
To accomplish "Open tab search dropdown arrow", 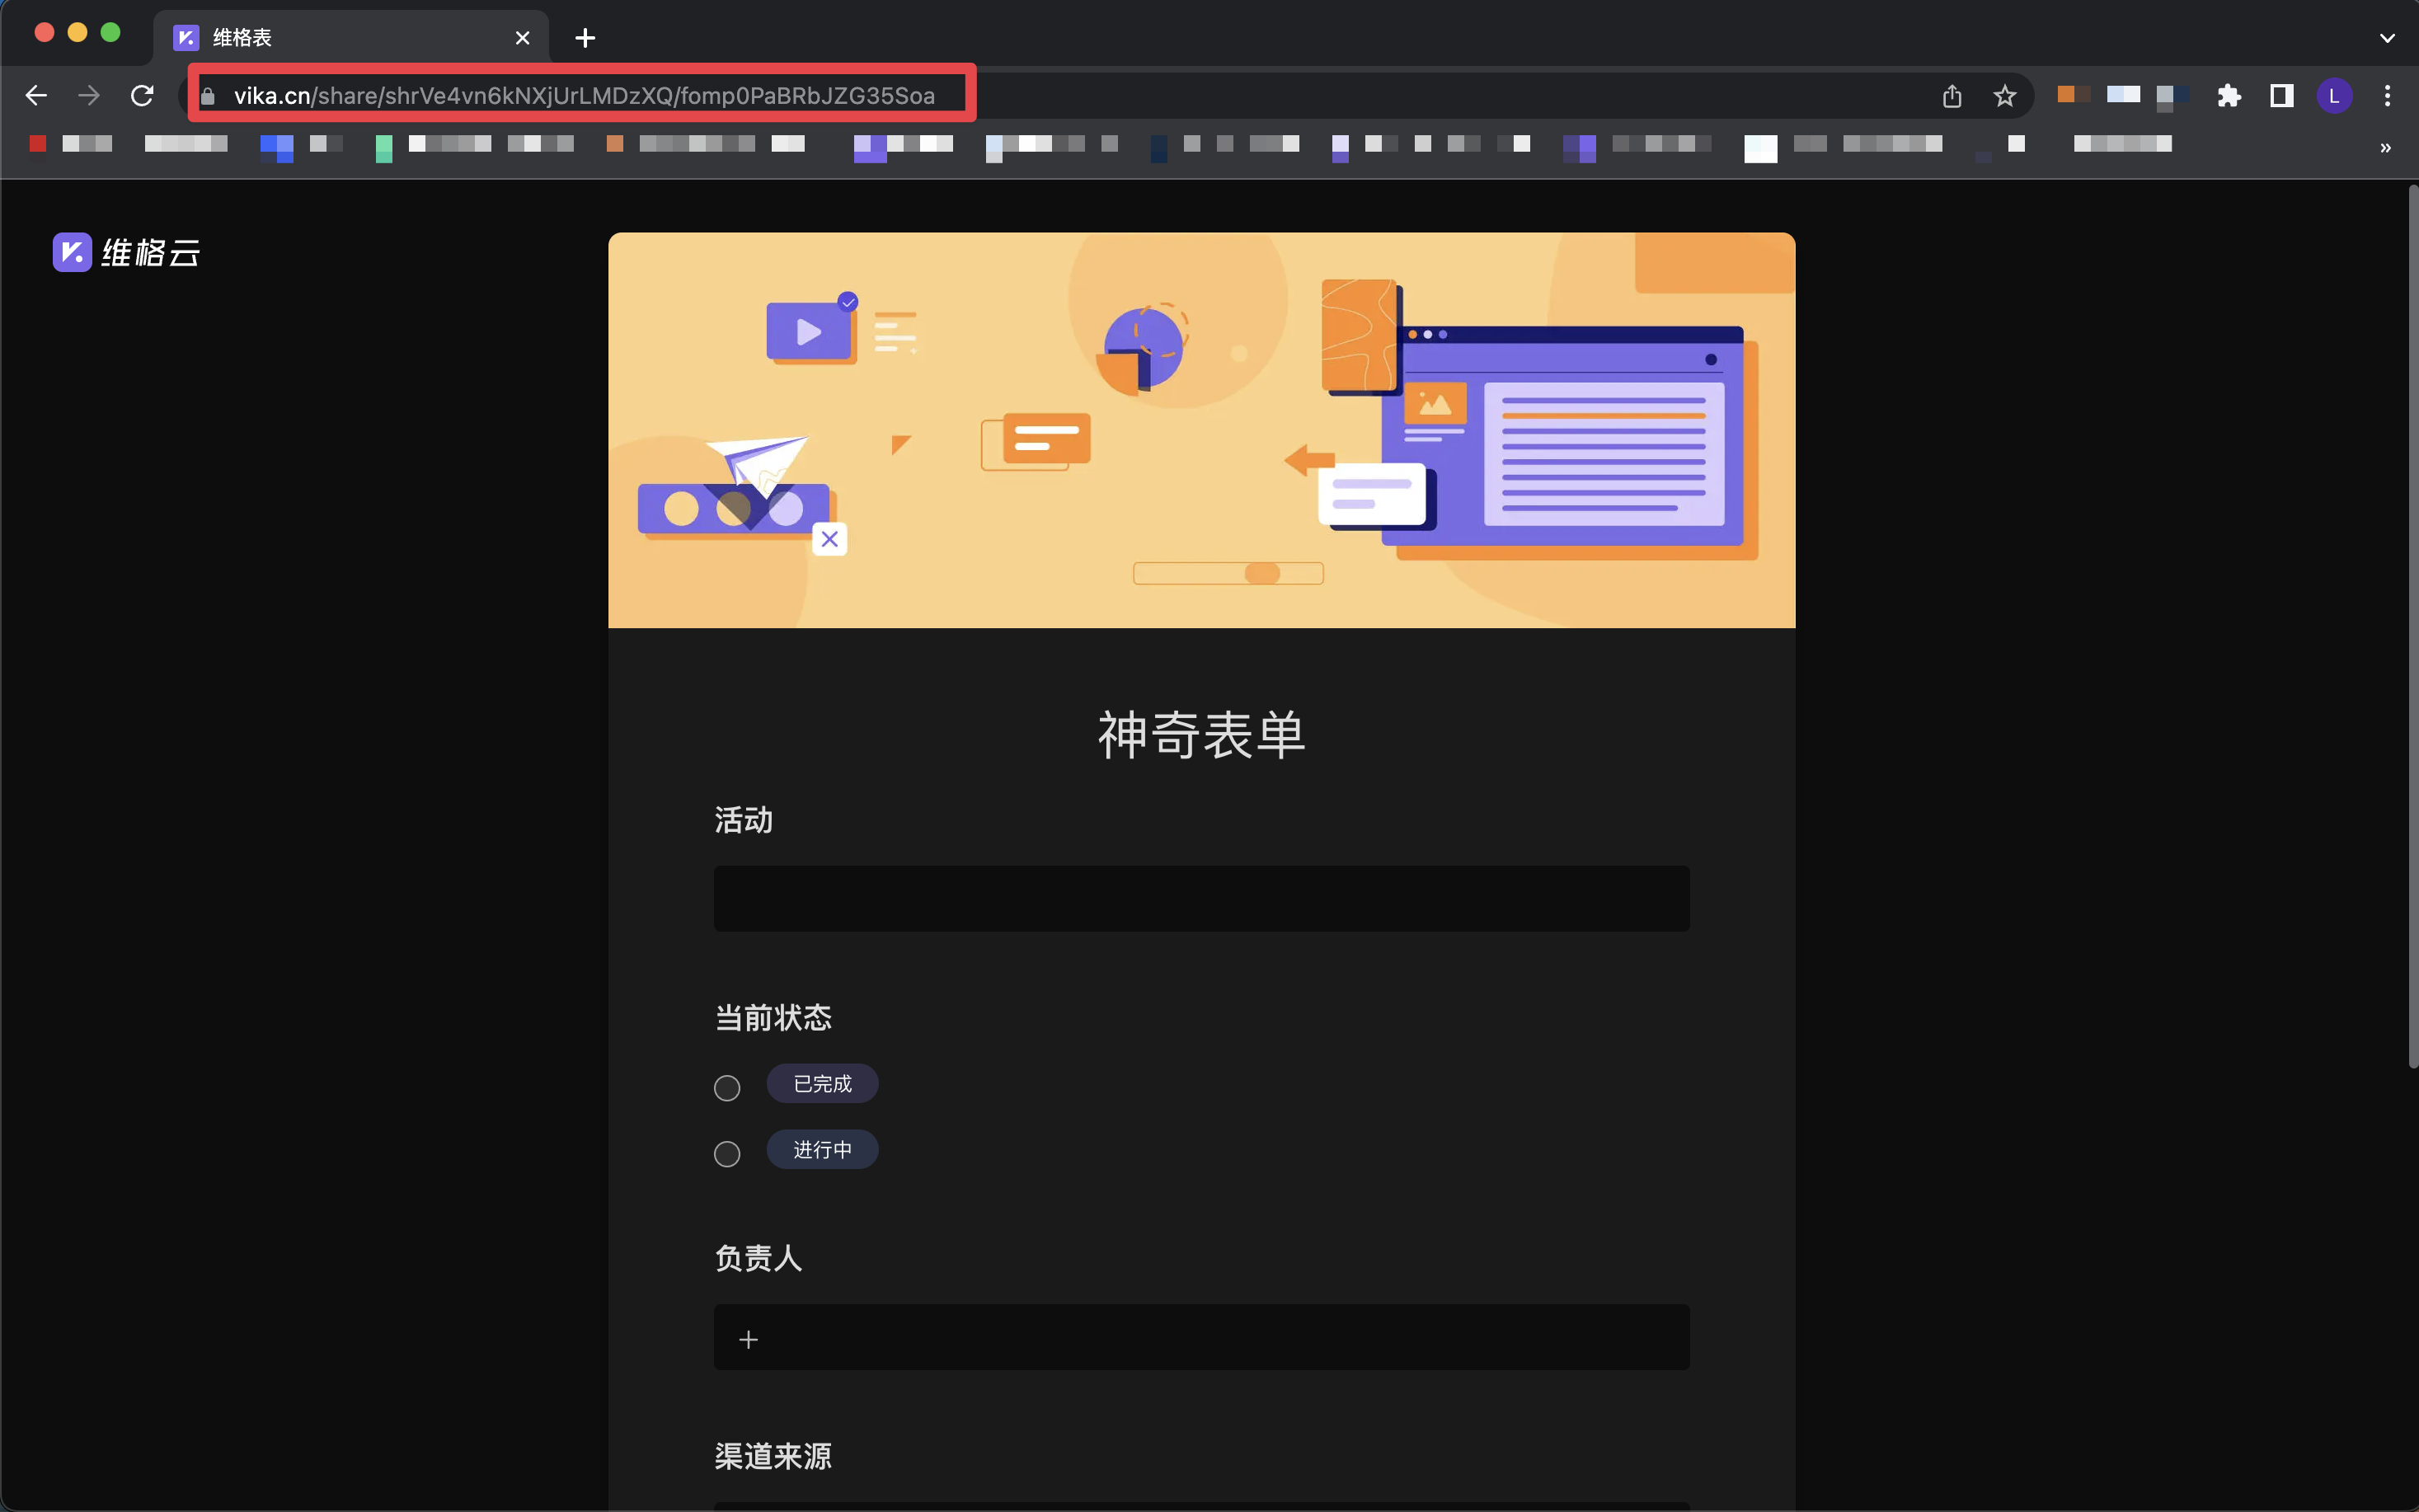I will coord(2387,38).
